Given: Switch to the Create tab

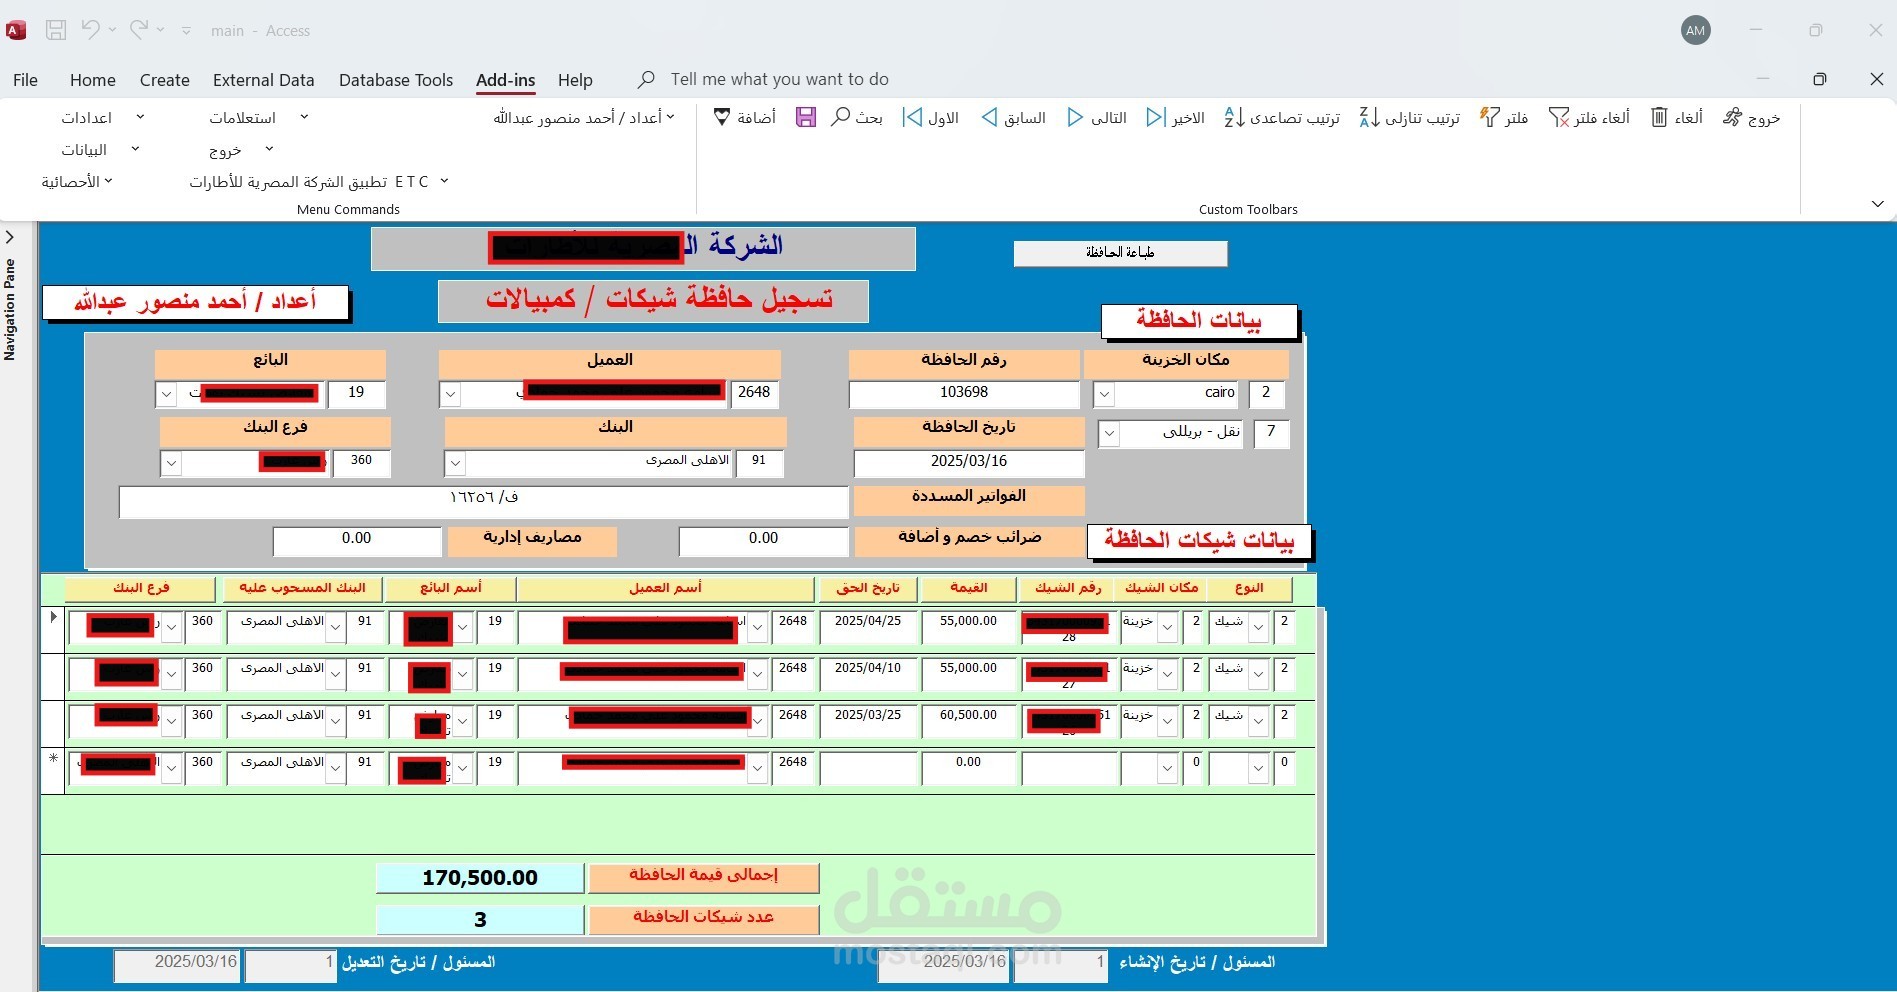Looking at the screenshot, I should pyautogui.click(x=165, y=80).
